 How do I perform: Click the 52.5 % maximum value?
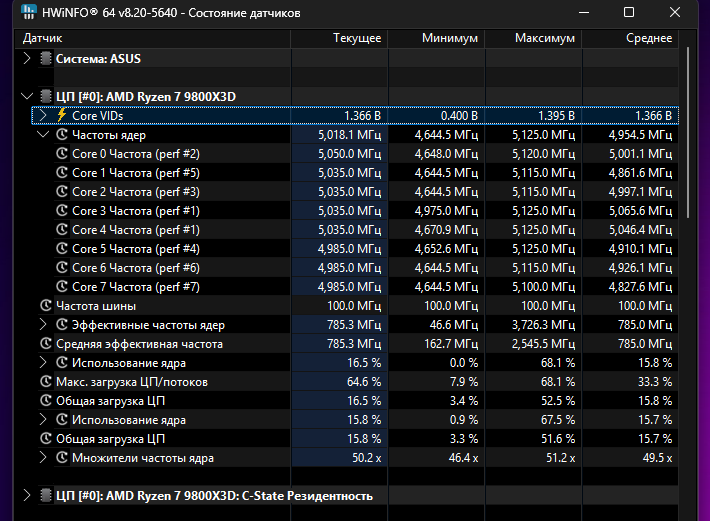[558, 401]
